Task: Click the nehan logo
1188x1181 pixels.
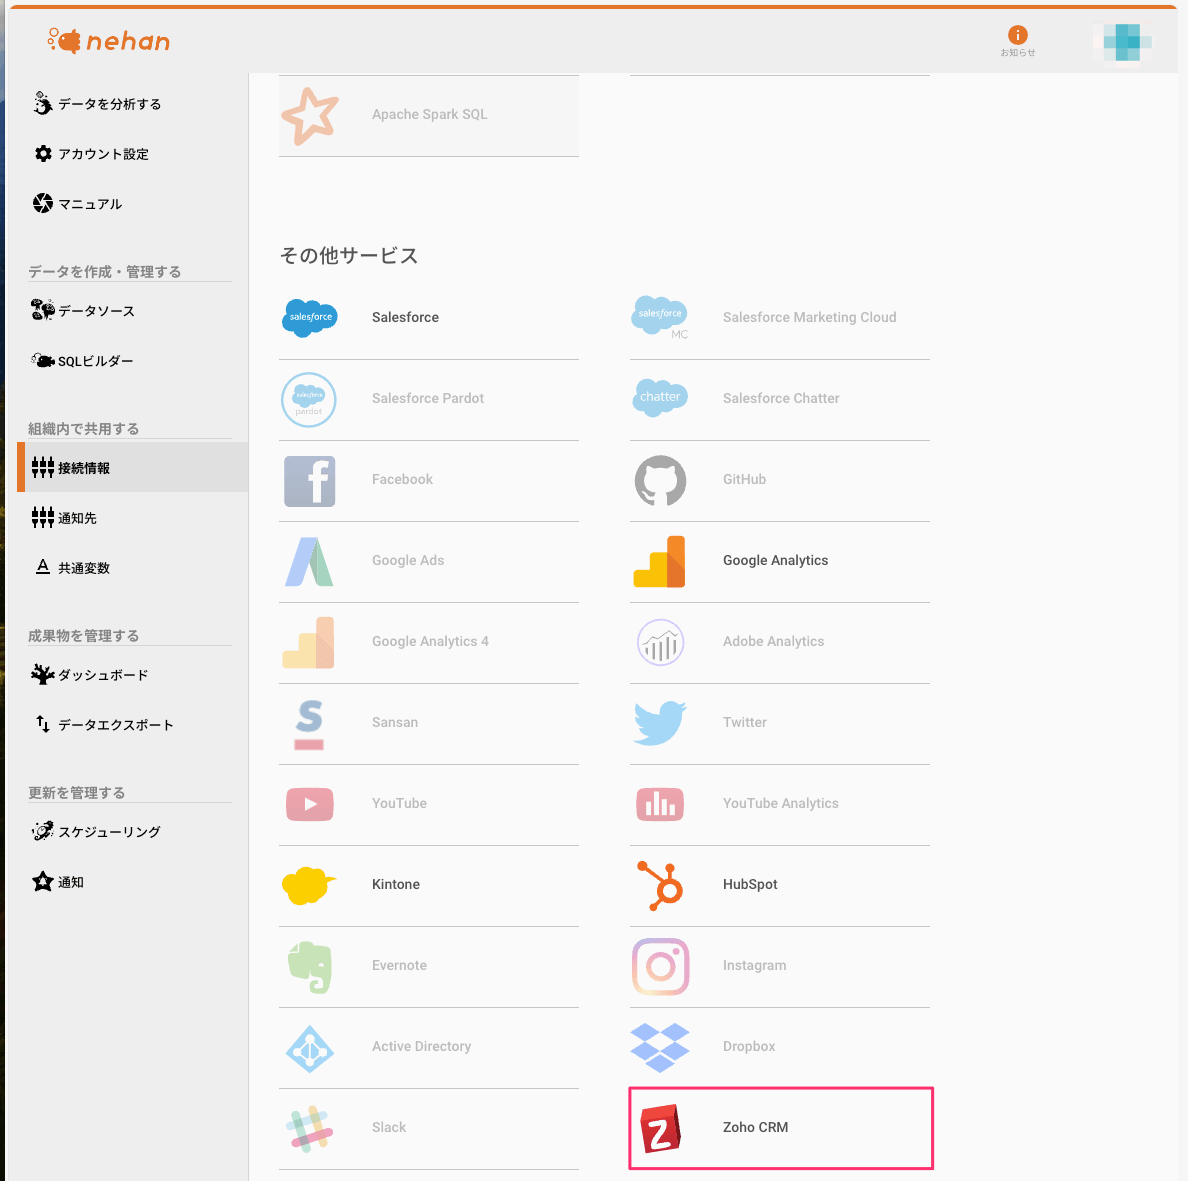Action: pos(109,41)
